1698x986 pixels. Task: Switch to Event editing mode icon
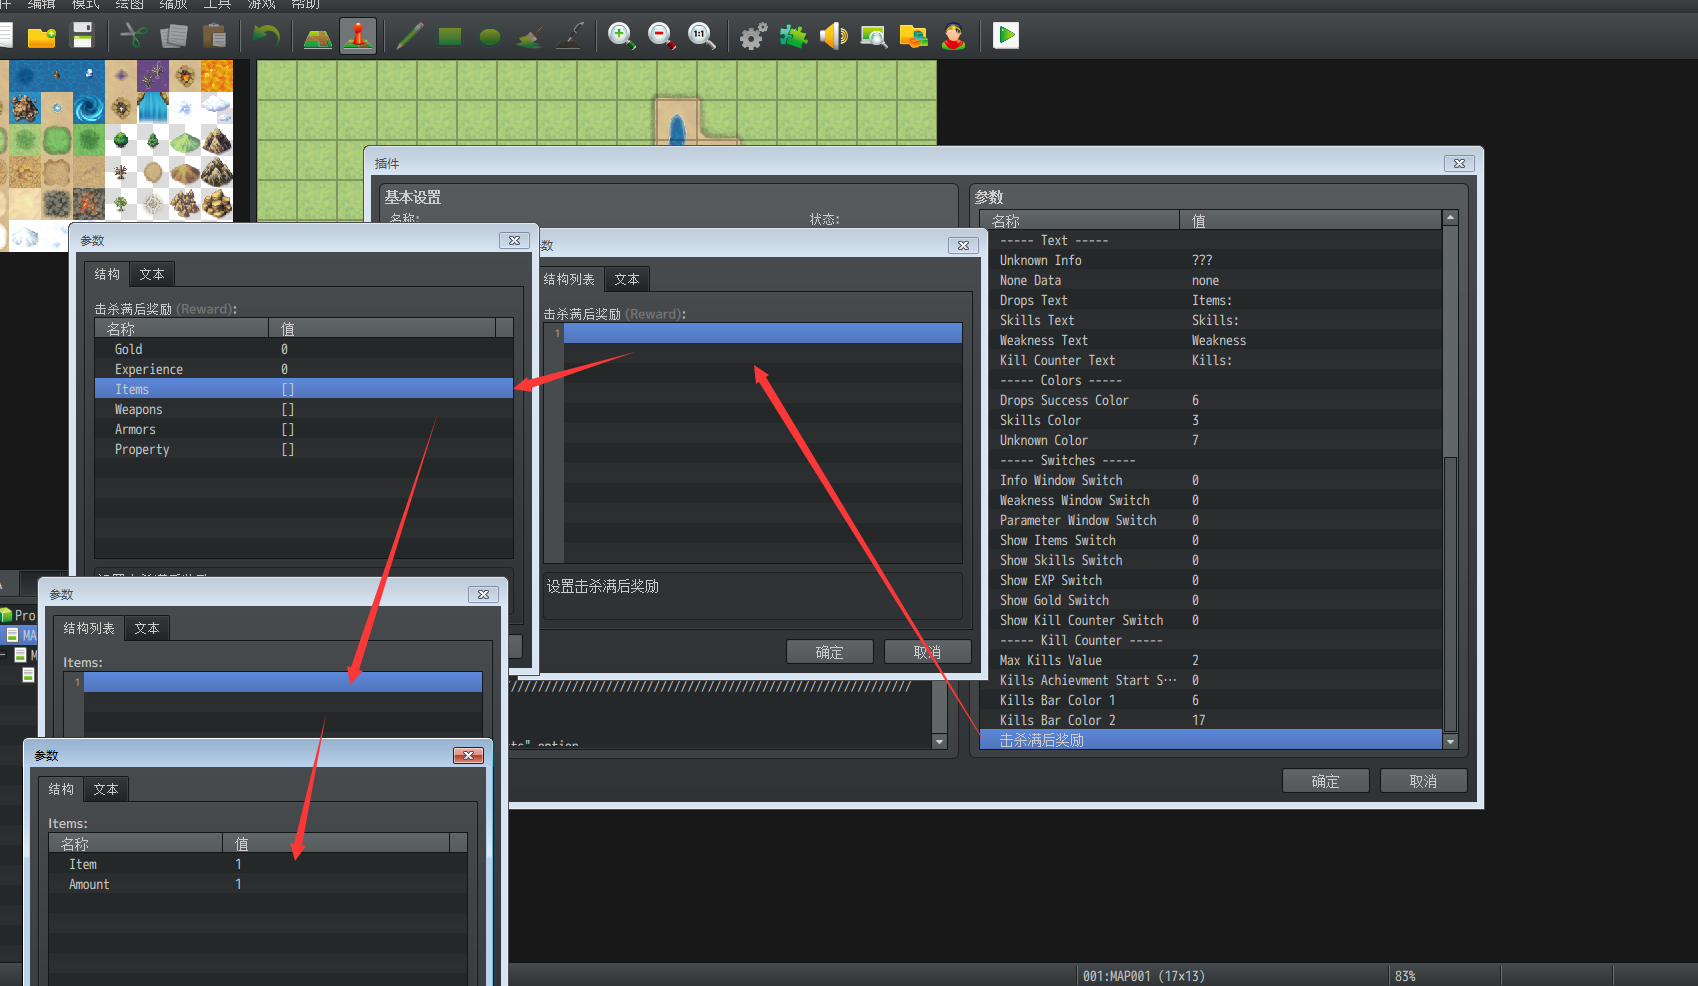[358, 37]
